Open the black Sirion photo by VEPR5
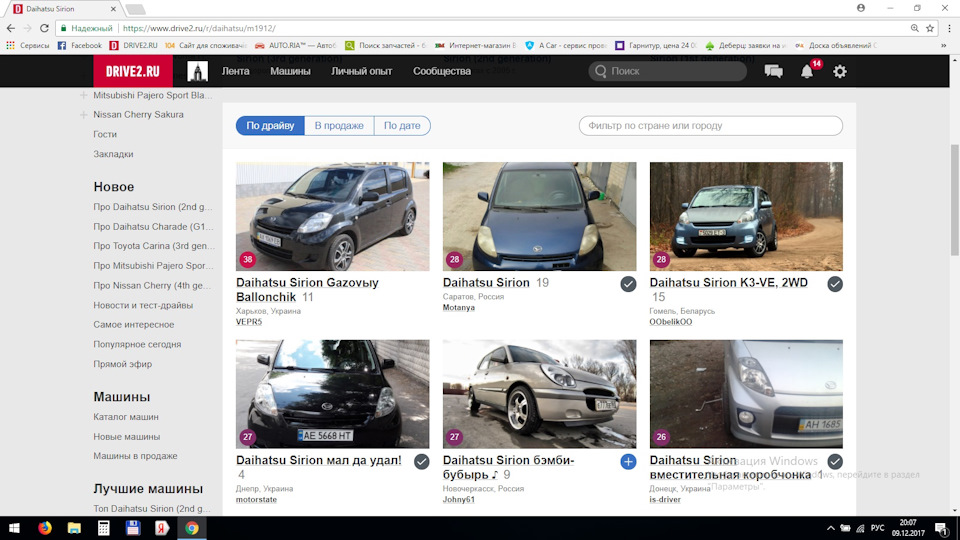 click(x=332, y=216)
